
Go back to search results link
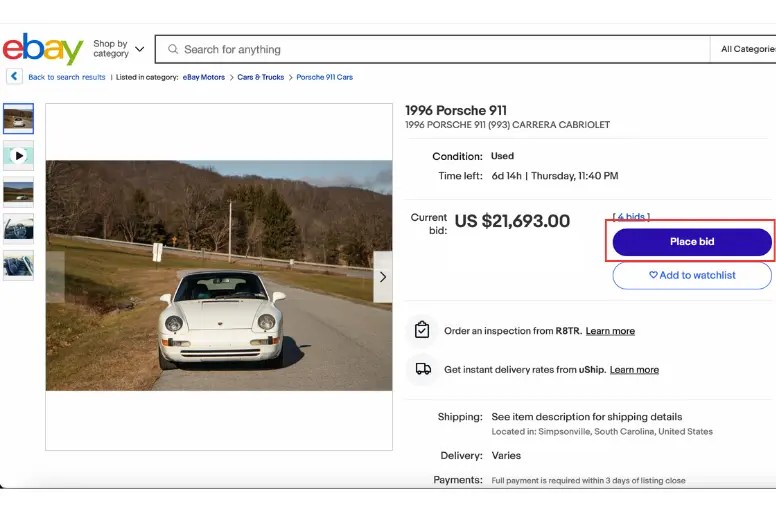[x=67, y=77]
